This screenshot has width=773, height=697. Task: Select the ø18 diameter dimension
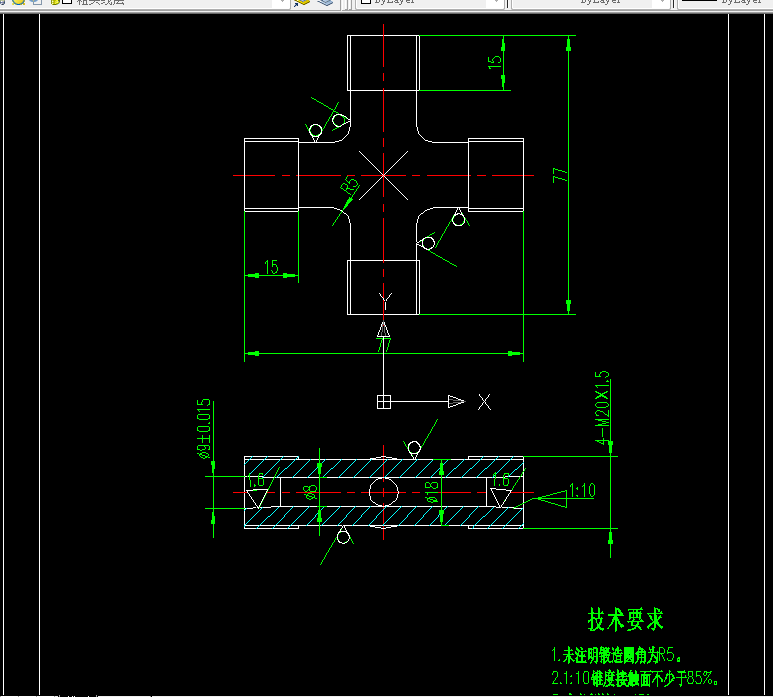tap(432, 492)
